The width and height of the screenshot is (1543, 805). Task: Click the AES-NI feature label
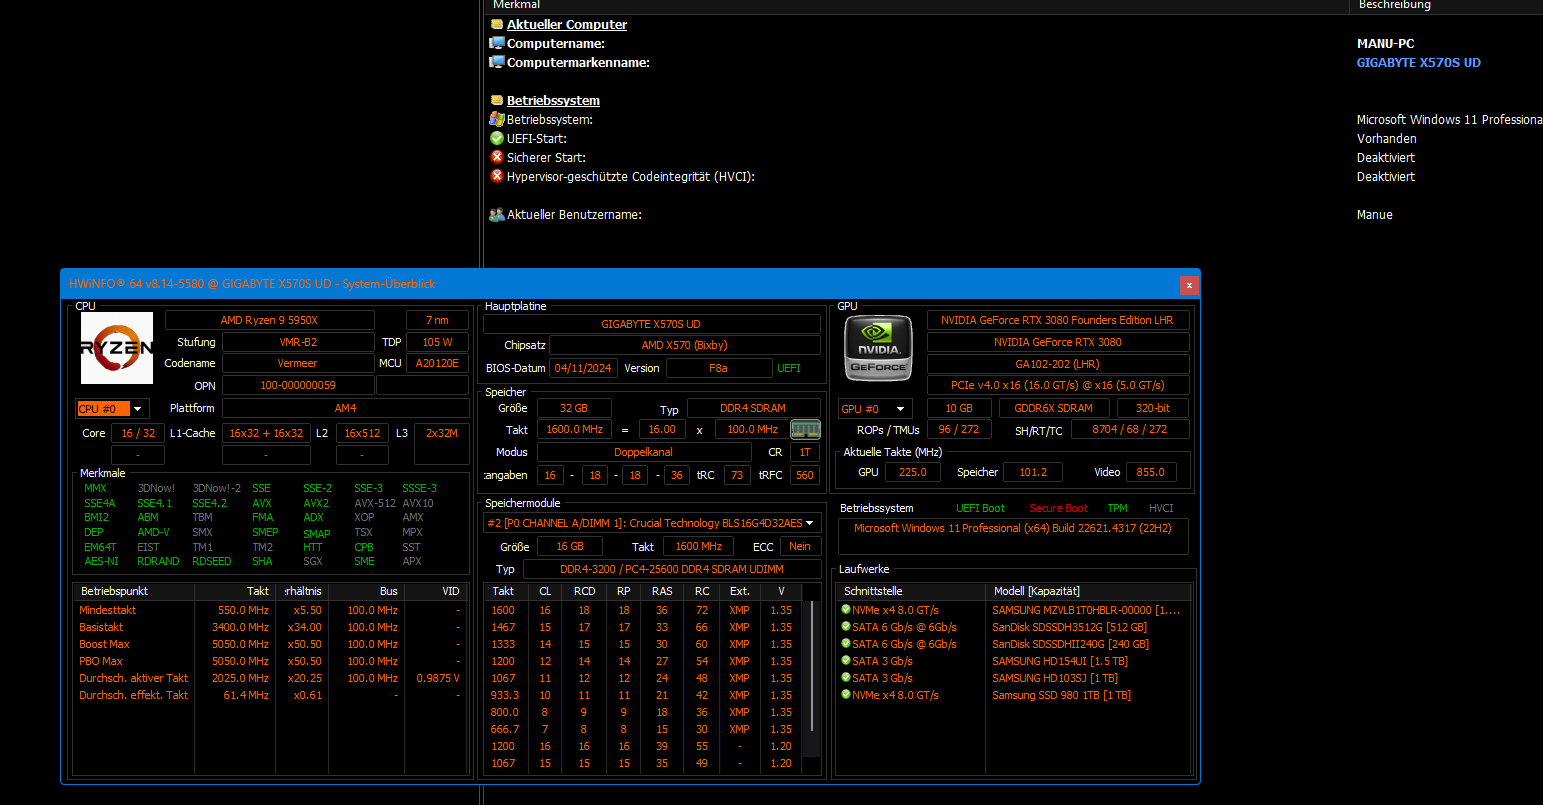101,561
